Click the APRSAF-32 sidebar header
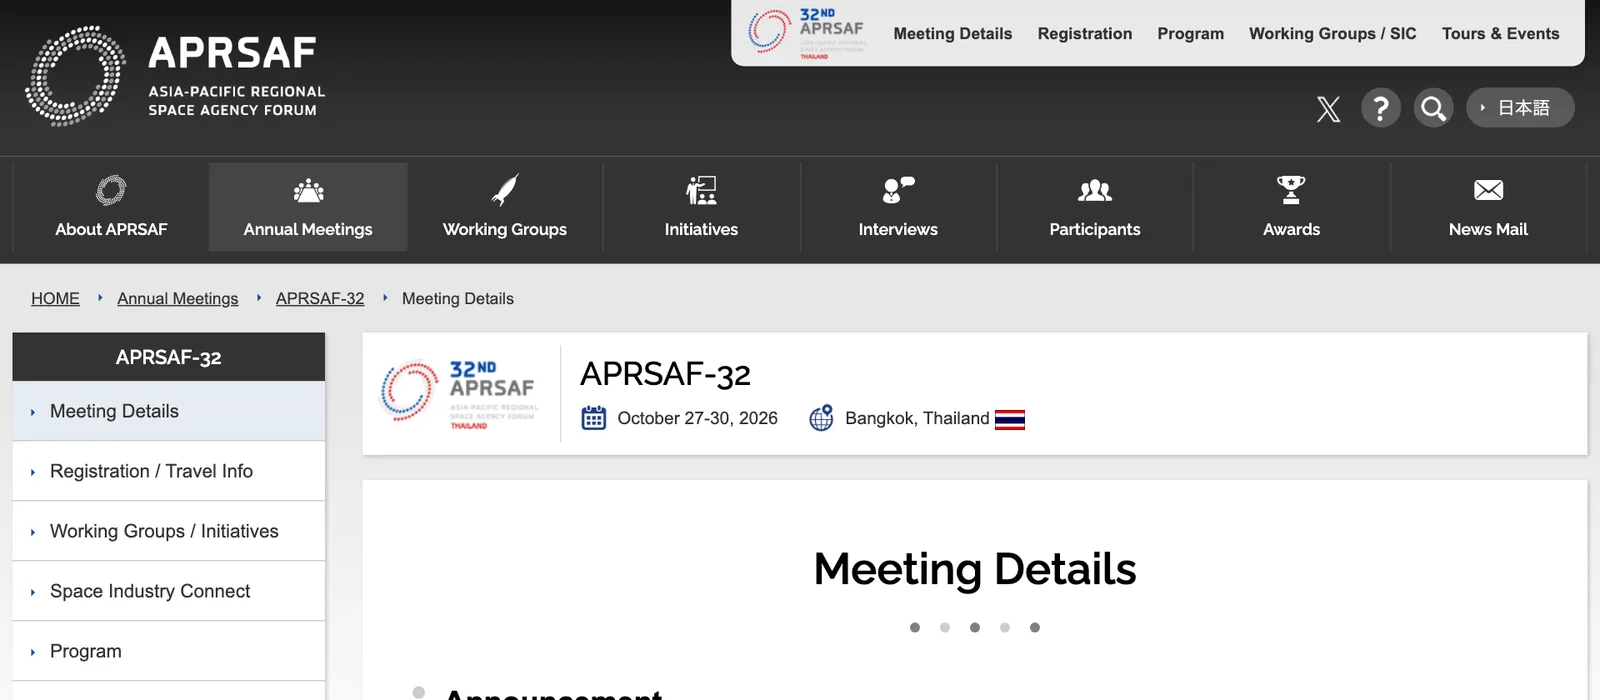This screenshot has height=700, width=1600. [169, 357]
